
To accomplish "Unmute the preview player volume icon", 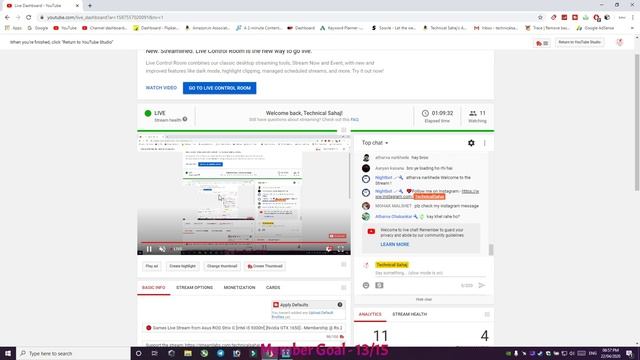I will [162, 249].
